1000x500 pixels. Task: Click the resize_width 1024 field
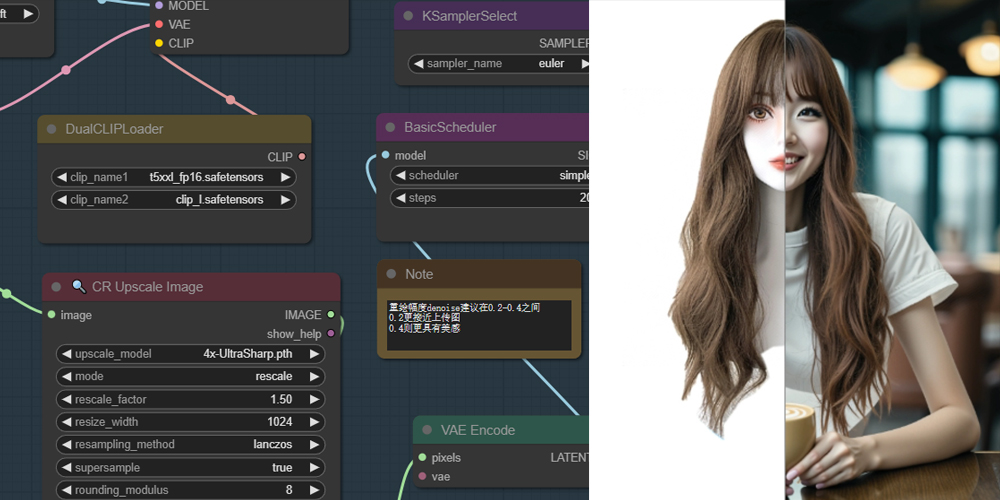tap(191, 422)
